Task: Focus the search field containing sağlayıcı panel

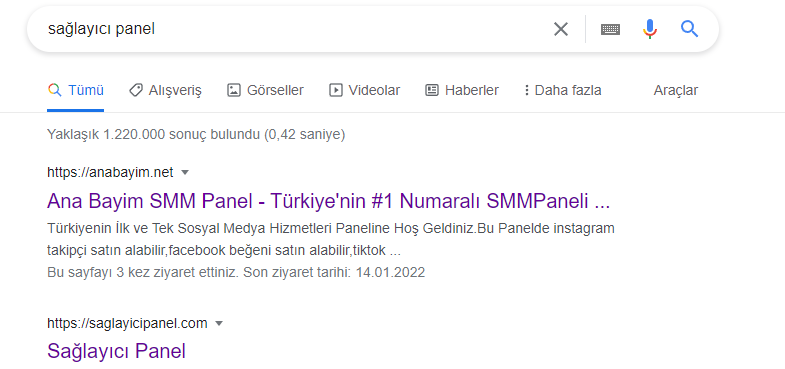Action: 295,29
